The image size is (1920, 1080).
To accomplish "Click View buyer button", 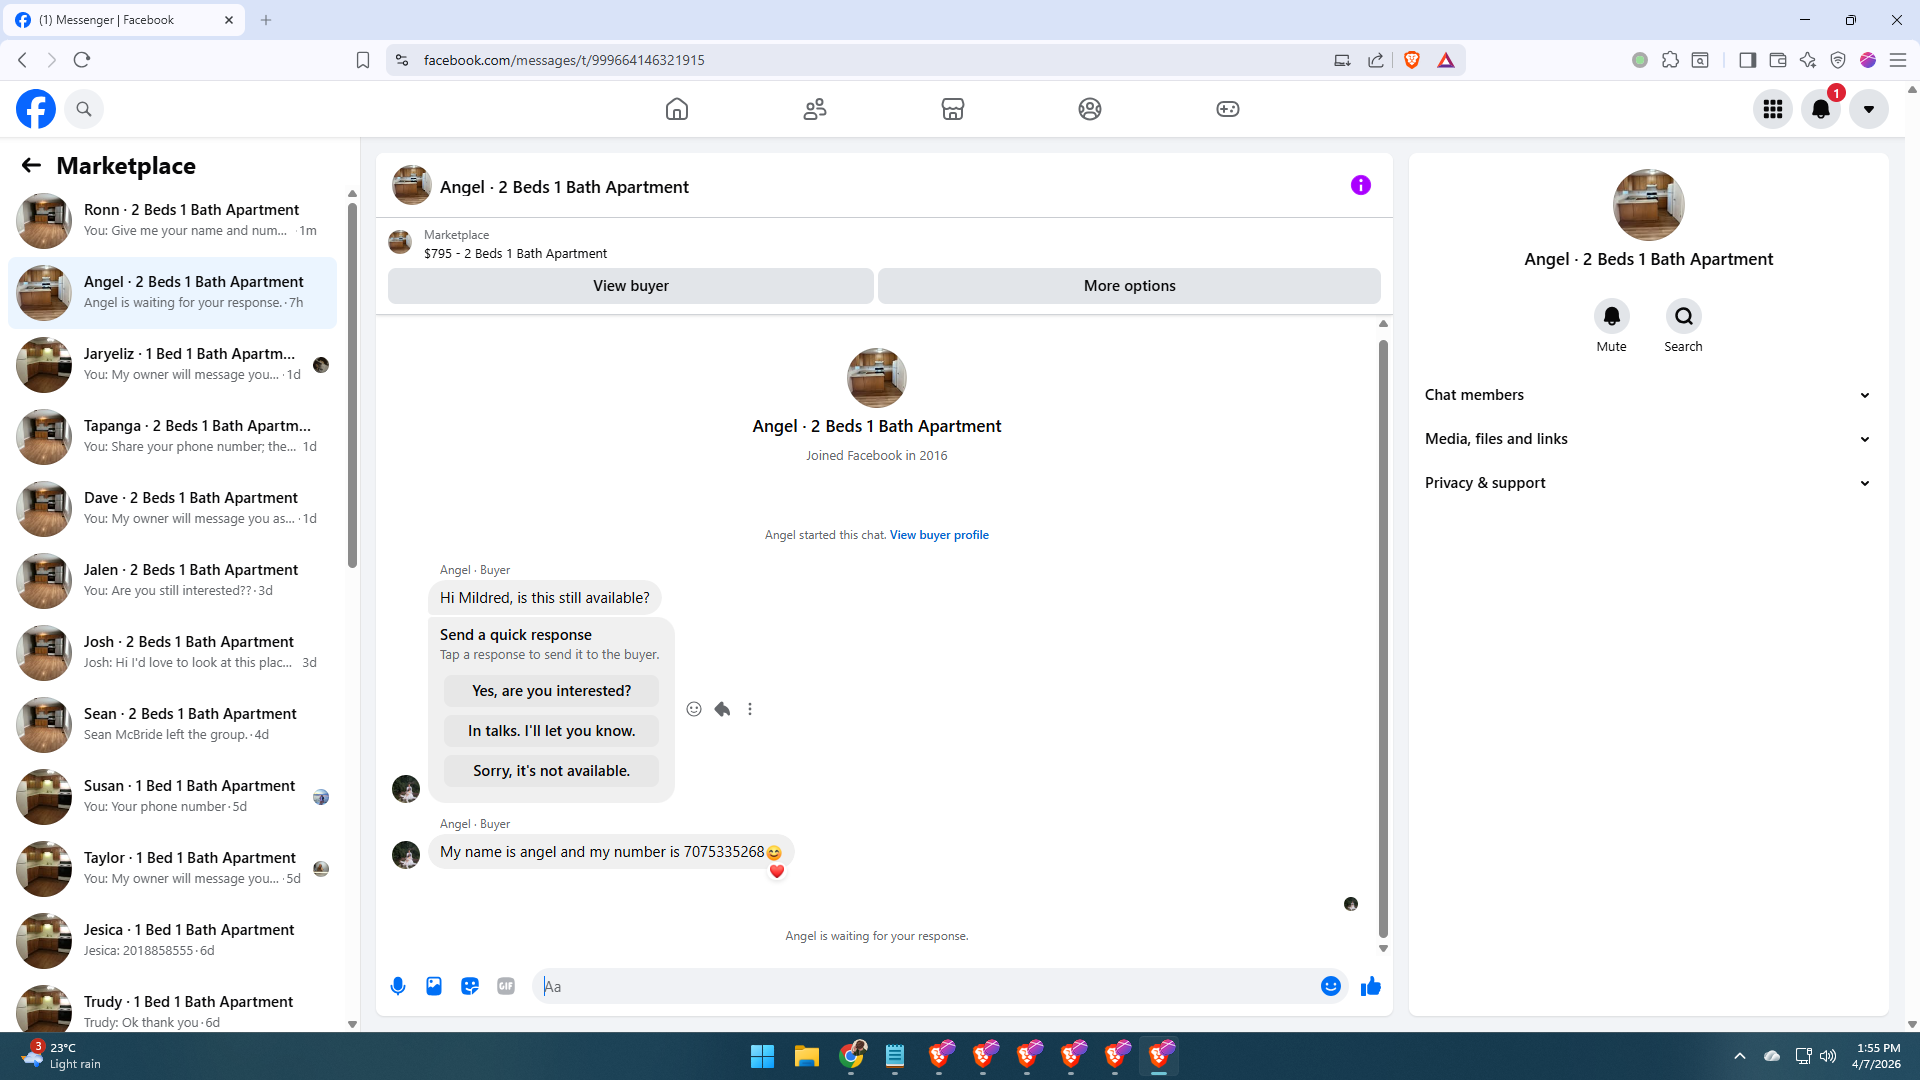I will 631,286.
